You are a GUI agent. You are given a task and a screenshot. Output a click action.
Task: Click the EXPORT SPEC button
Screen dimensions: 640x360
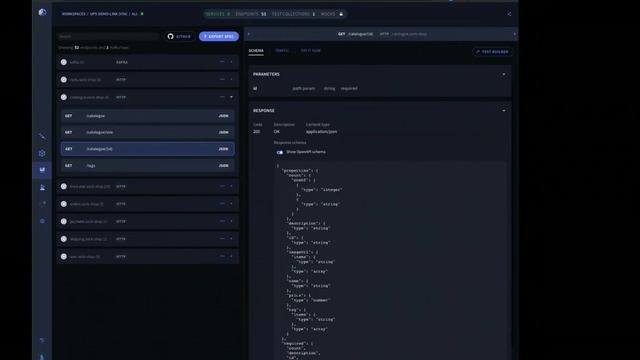pos(219,36)
